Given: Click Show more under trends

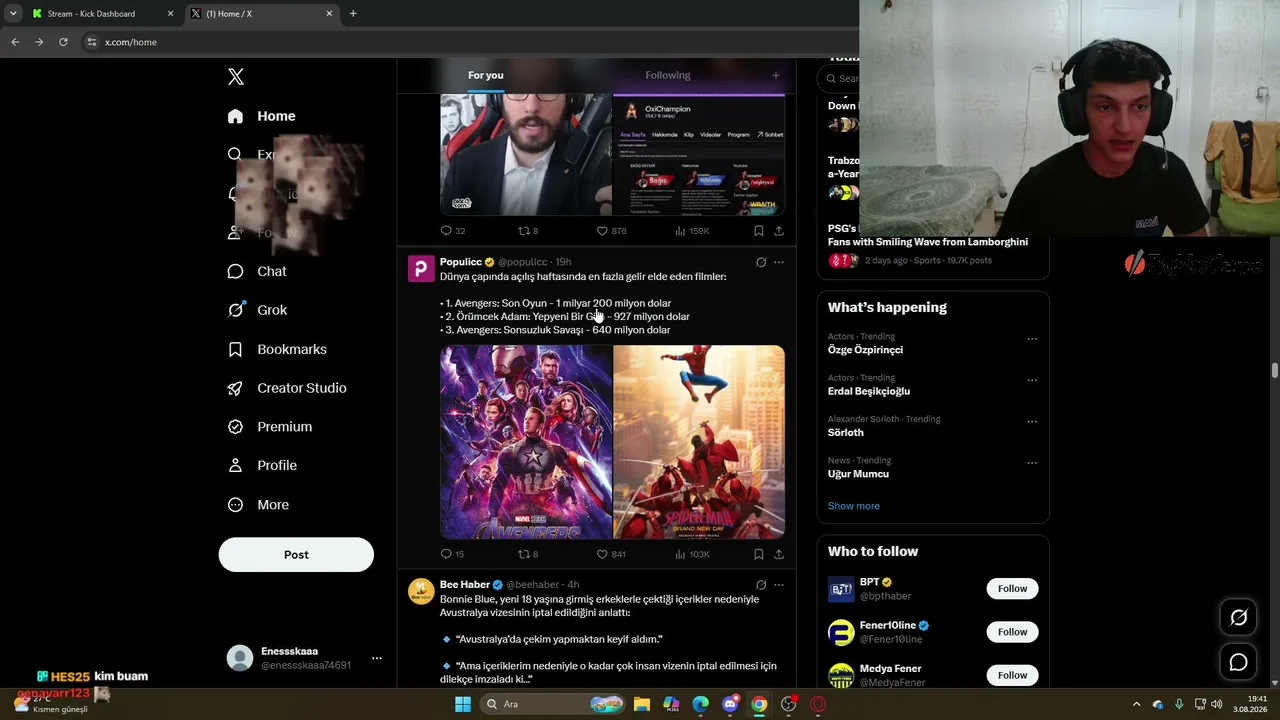Looking at the screenshot, I should tap(854, 506).
